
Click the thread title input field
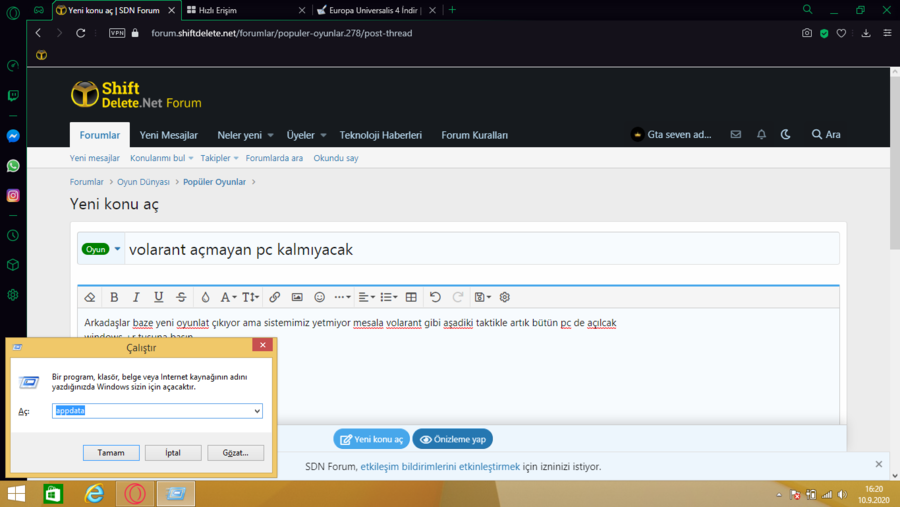(x=481, y=249)
